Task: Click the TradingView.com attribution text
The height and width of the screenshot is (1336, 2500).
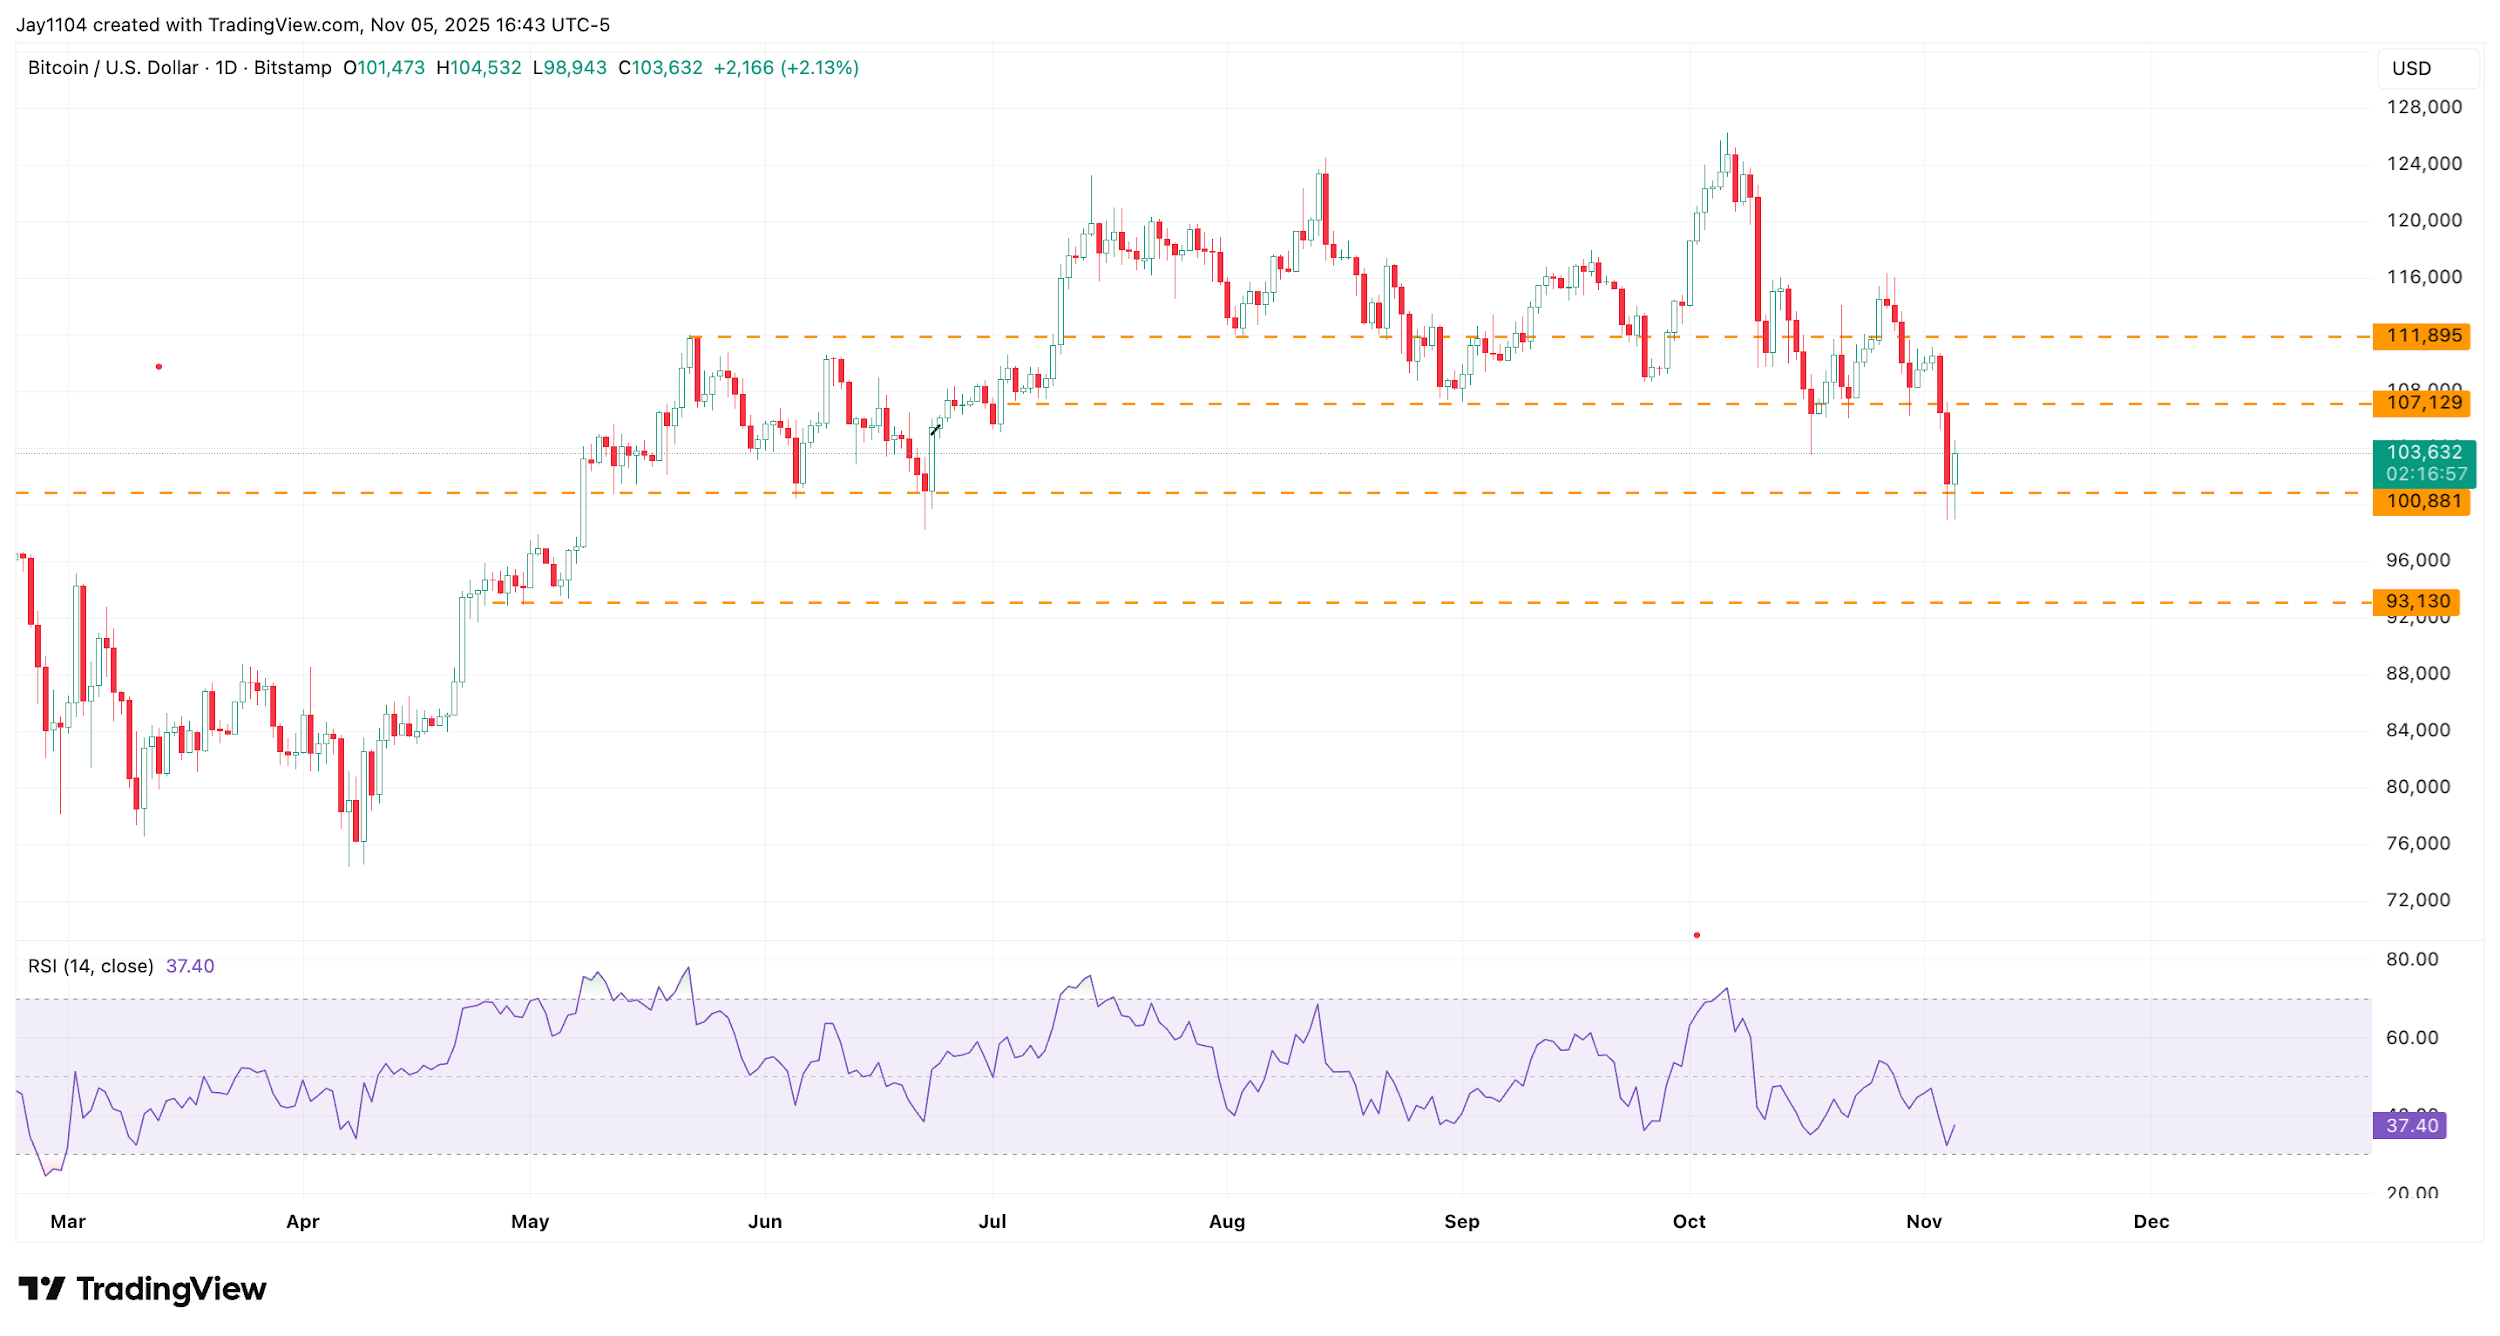Action: pos(283,24)
